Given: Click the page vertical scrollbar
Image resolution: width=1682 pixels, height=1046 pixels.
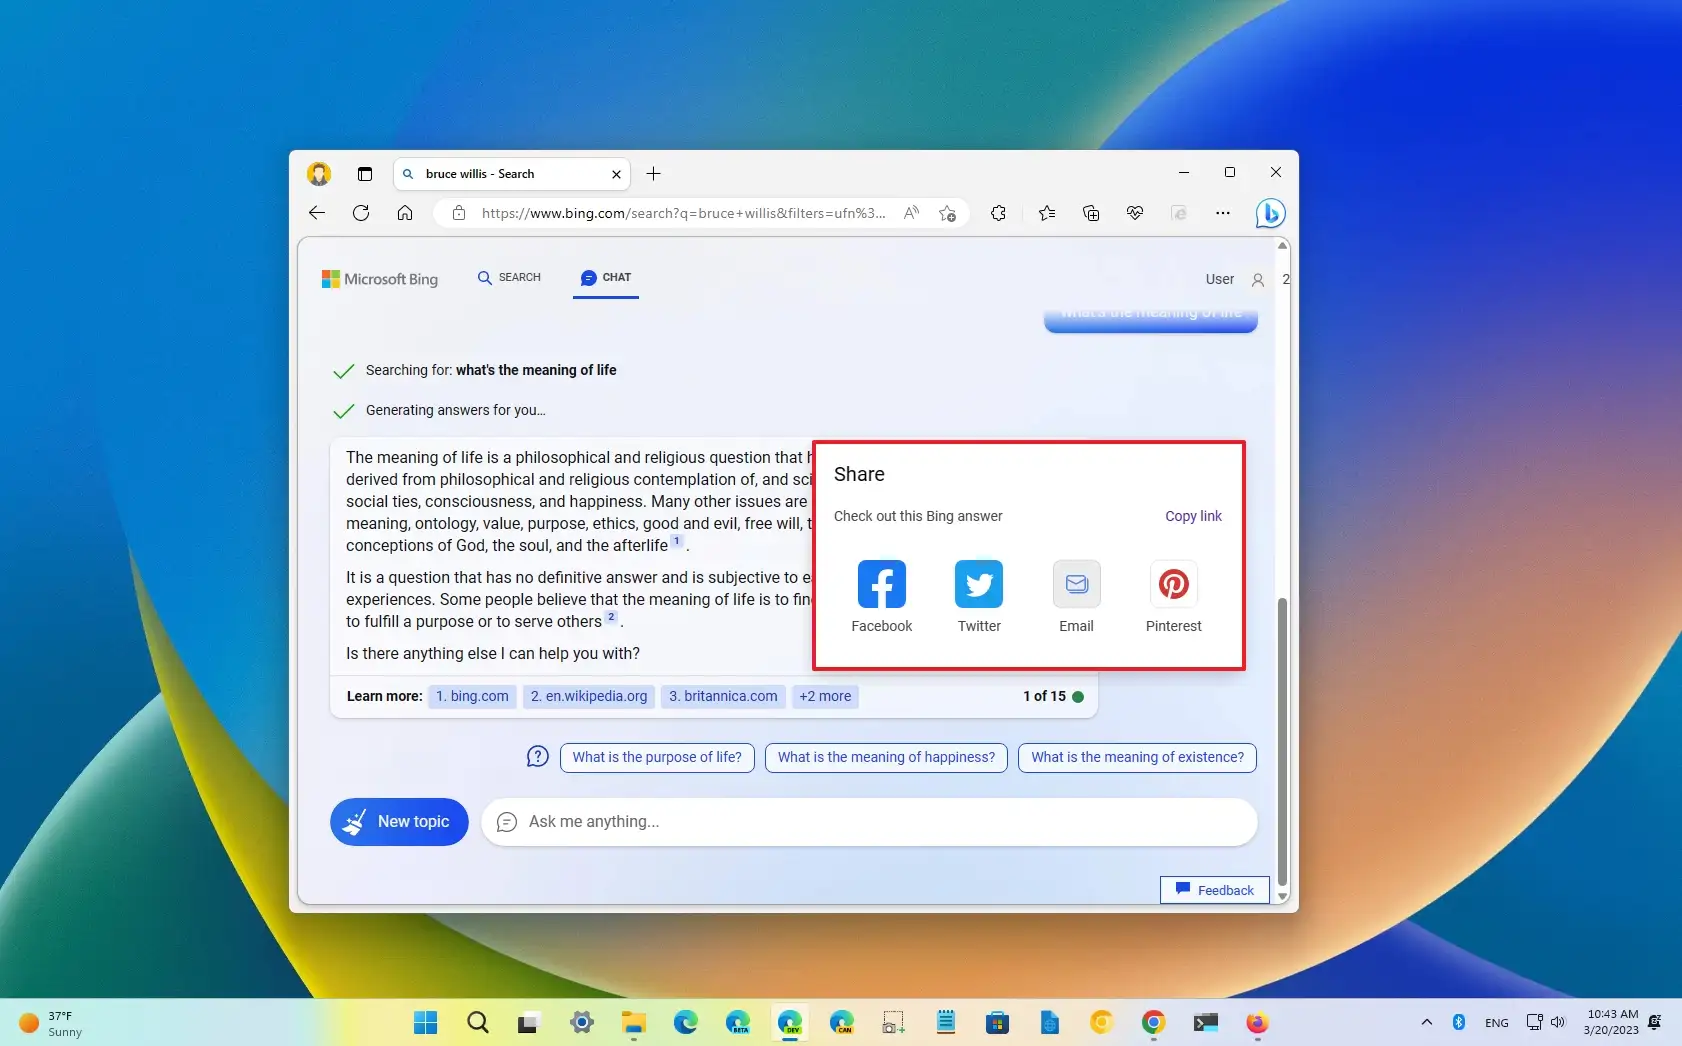Looking at the screenshot, I should (x=1282, y=740).
